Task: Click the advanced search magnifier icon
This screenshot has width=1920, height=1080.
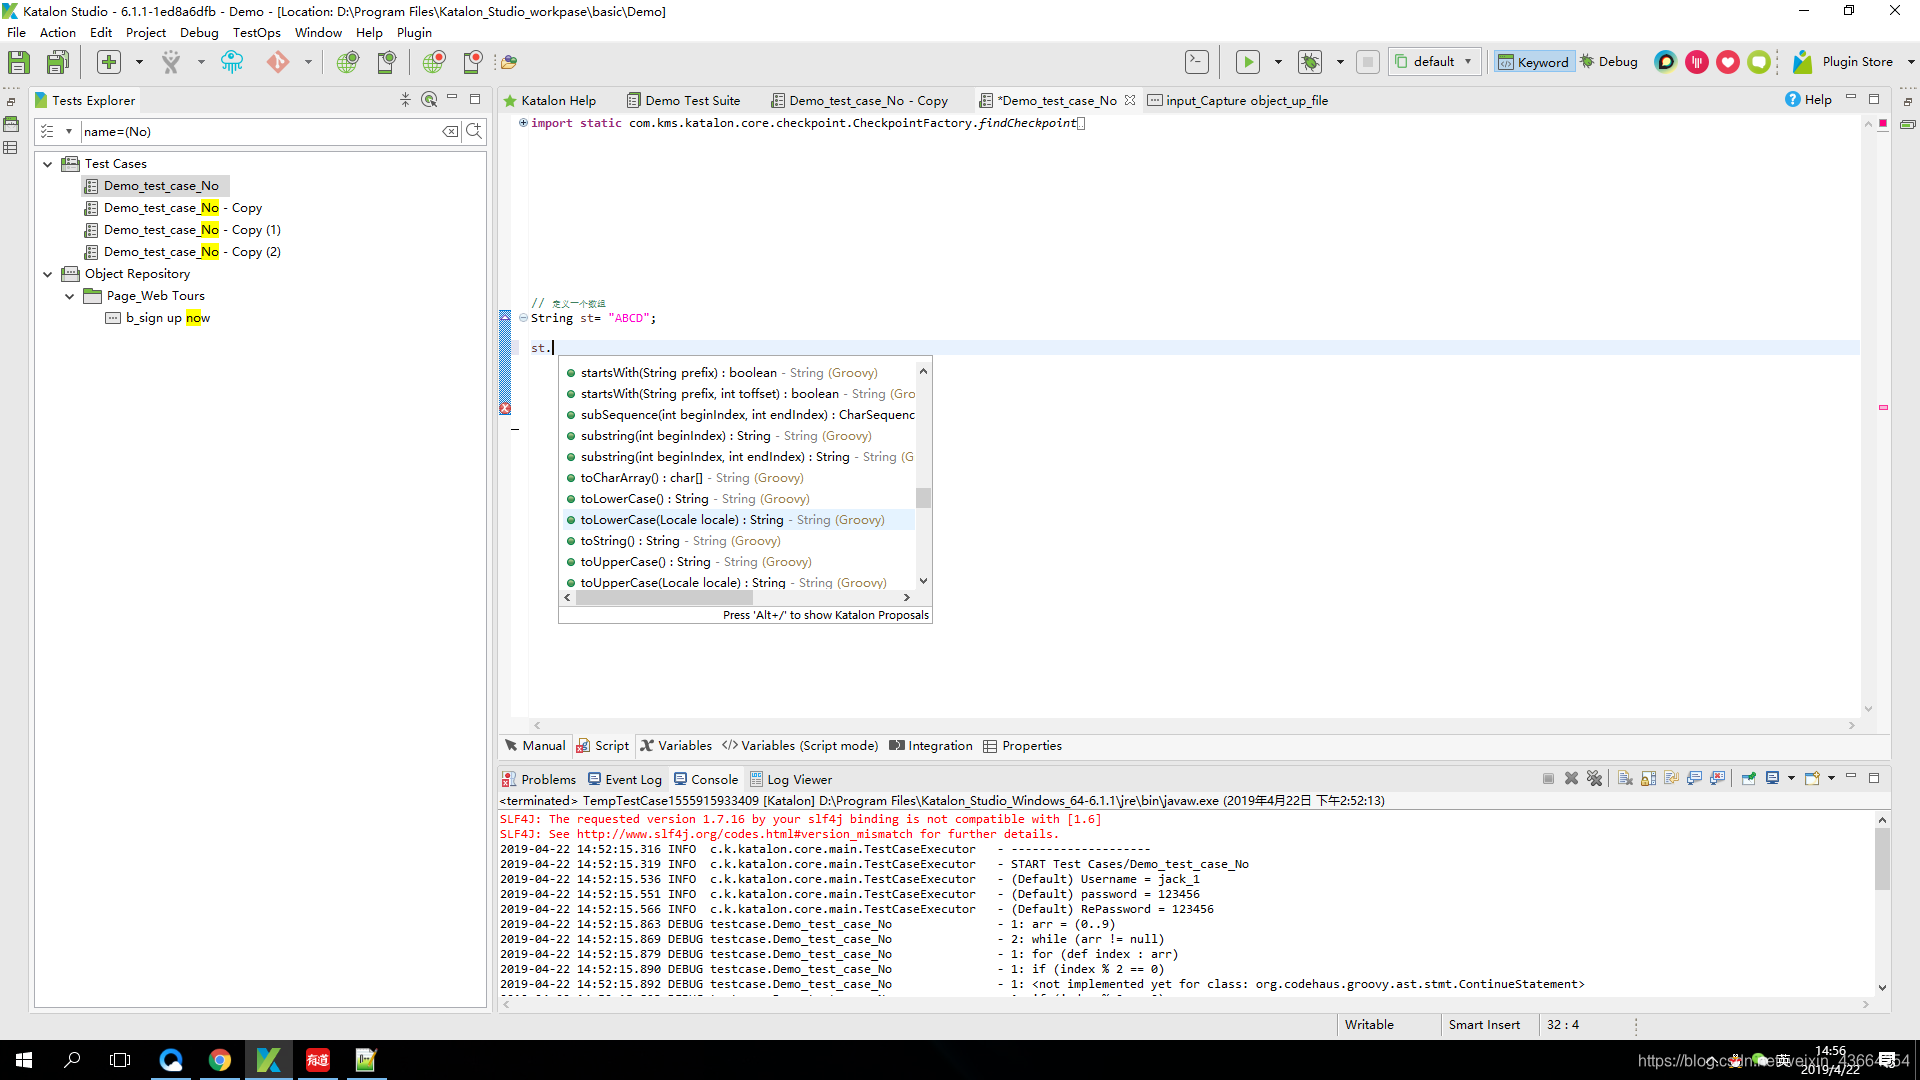Action: (475, 132)
